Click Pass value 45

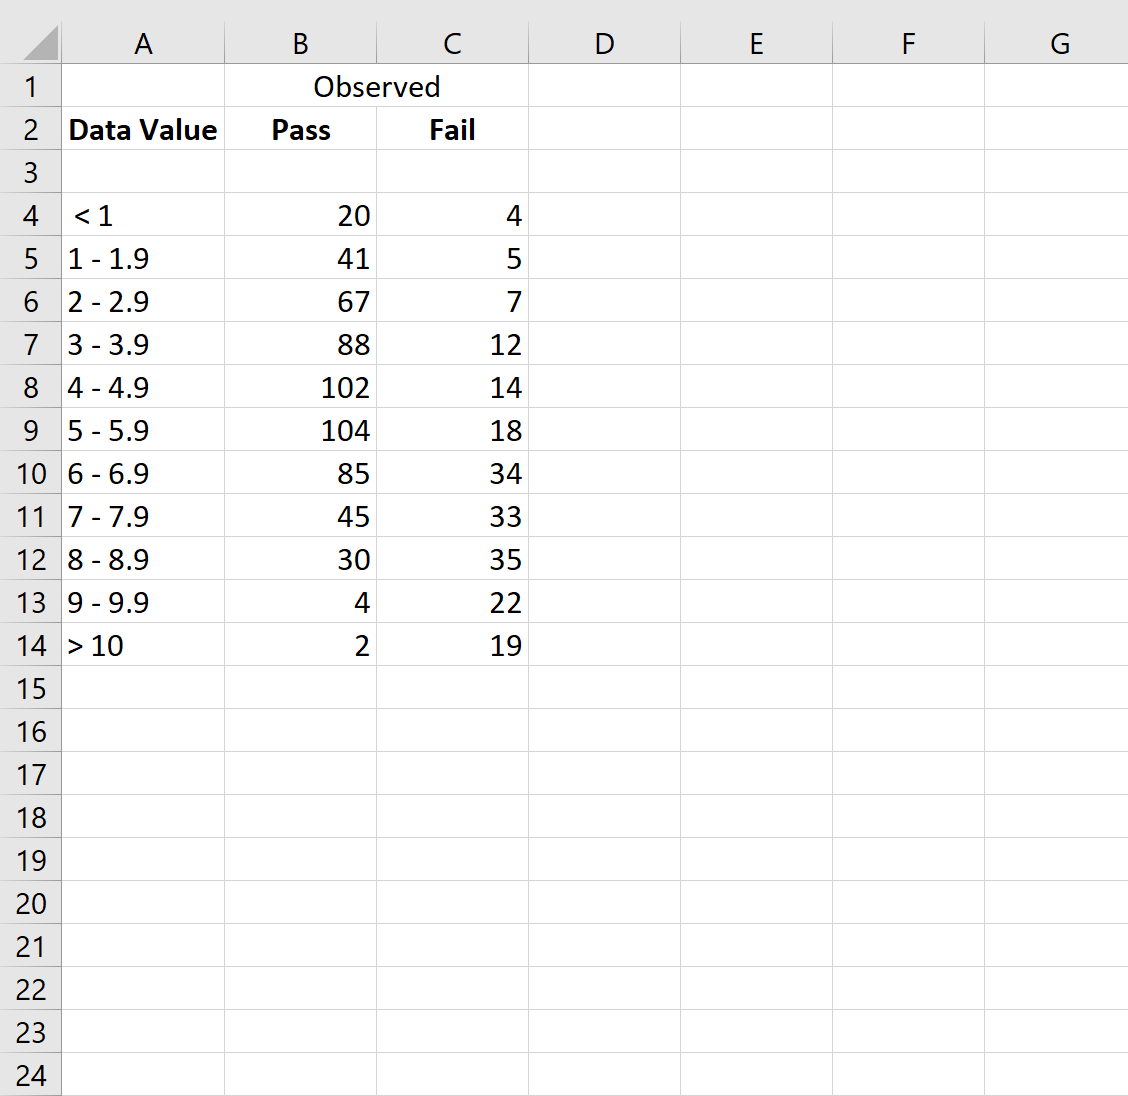coord(301,516)
